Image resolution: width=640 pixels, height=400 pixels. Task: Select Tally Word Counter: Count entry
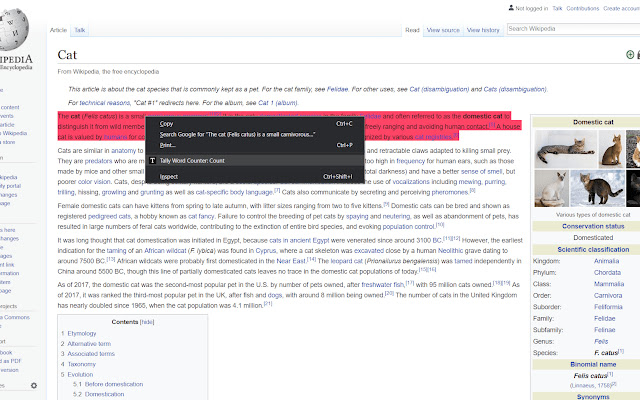(255, 160)
